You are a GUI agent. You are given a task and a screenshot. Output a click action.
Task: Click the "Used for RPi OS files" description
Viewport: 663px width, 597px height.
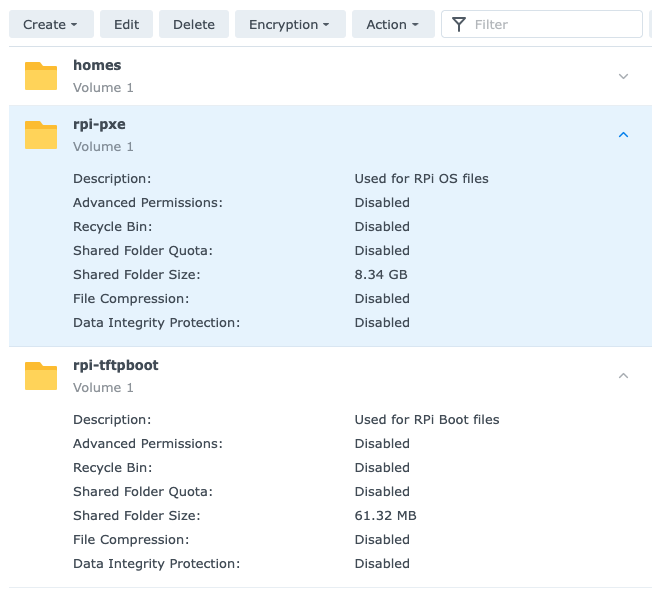pos(421,179)
